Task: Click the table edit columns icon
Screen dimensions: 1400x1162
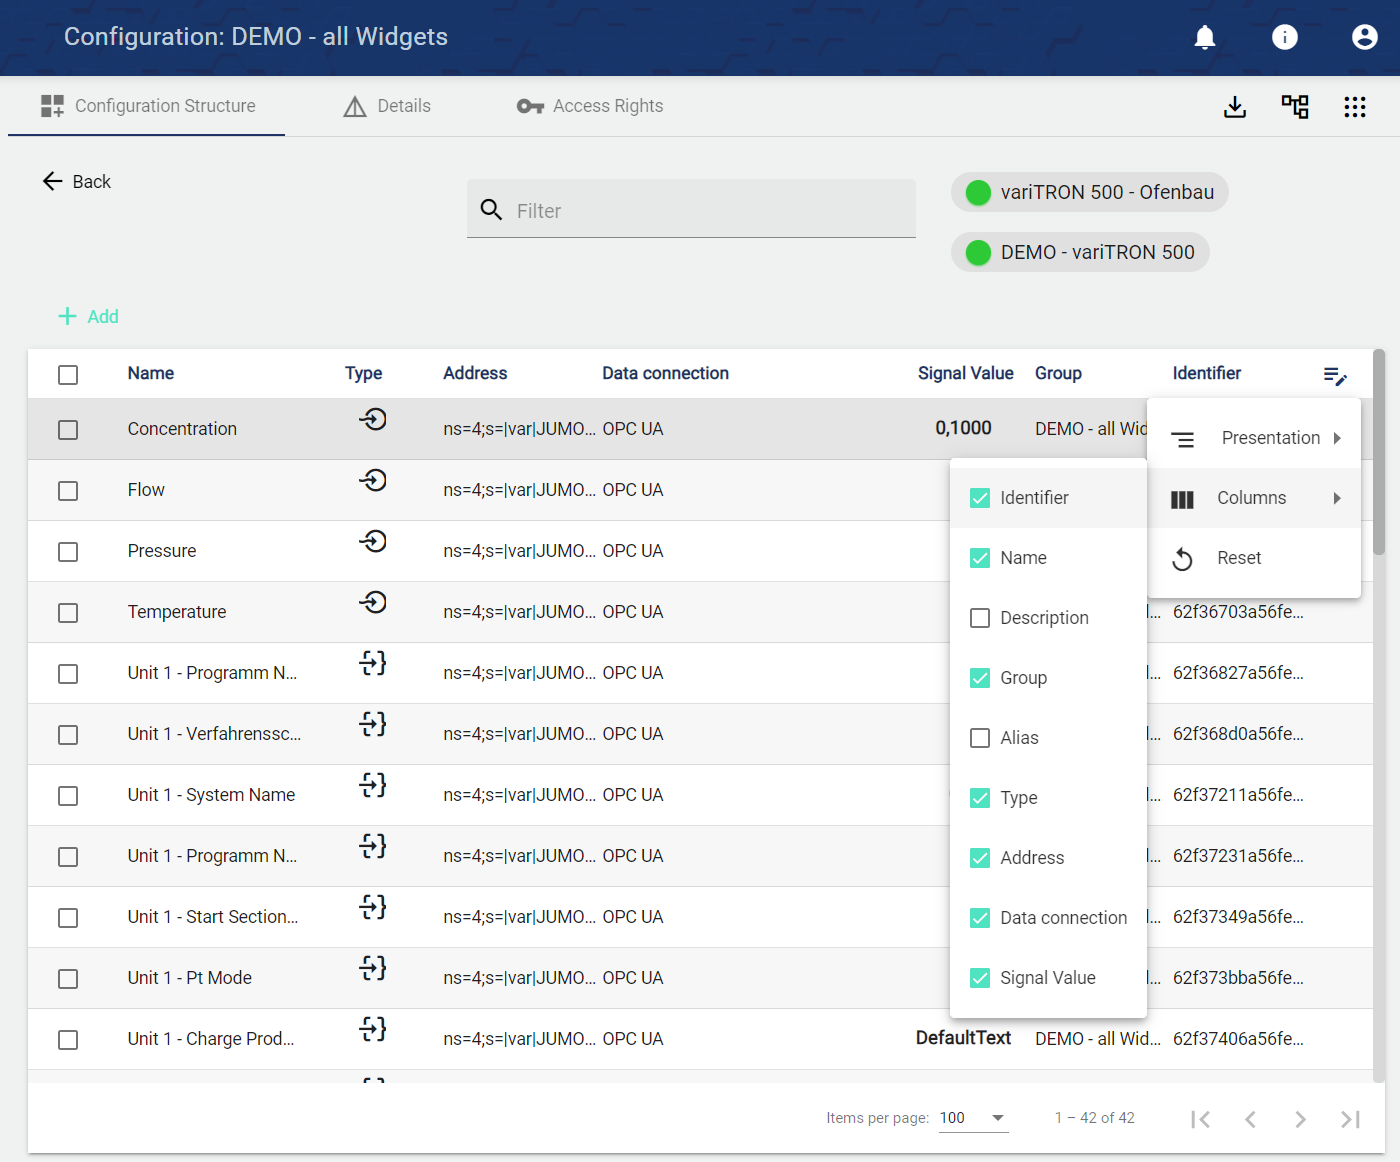Action: coord(1335,376)
